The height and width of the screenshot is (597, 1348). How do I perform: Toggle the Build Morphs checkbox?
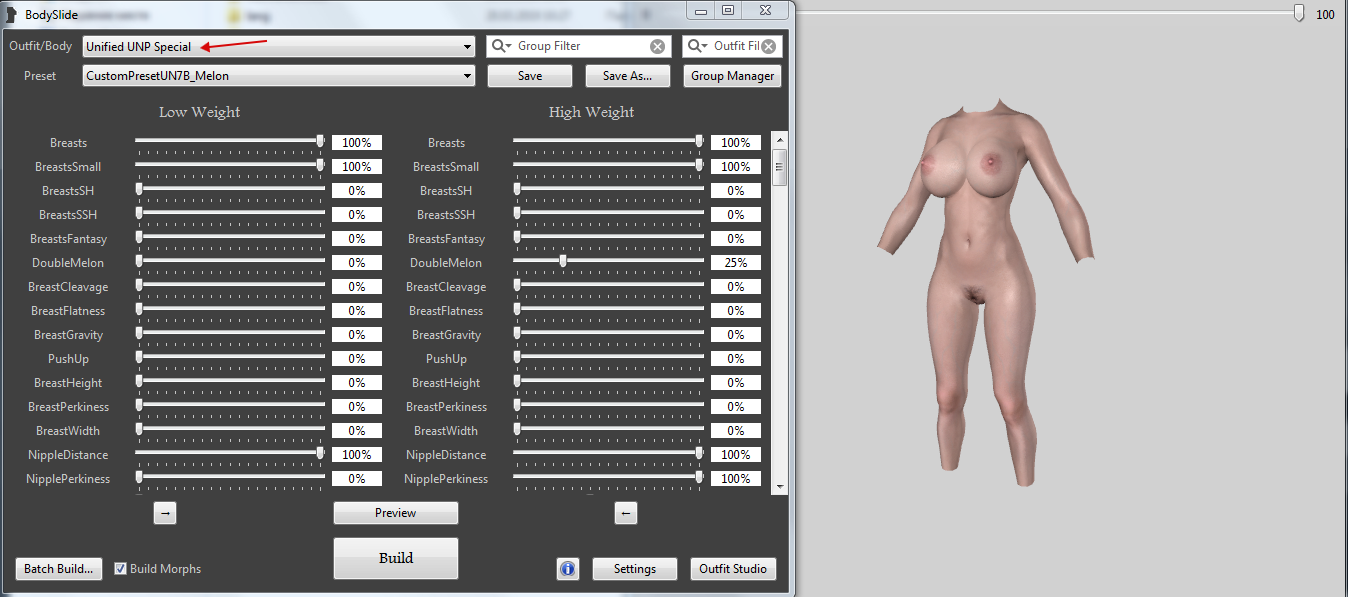click(x=121, y=569)
